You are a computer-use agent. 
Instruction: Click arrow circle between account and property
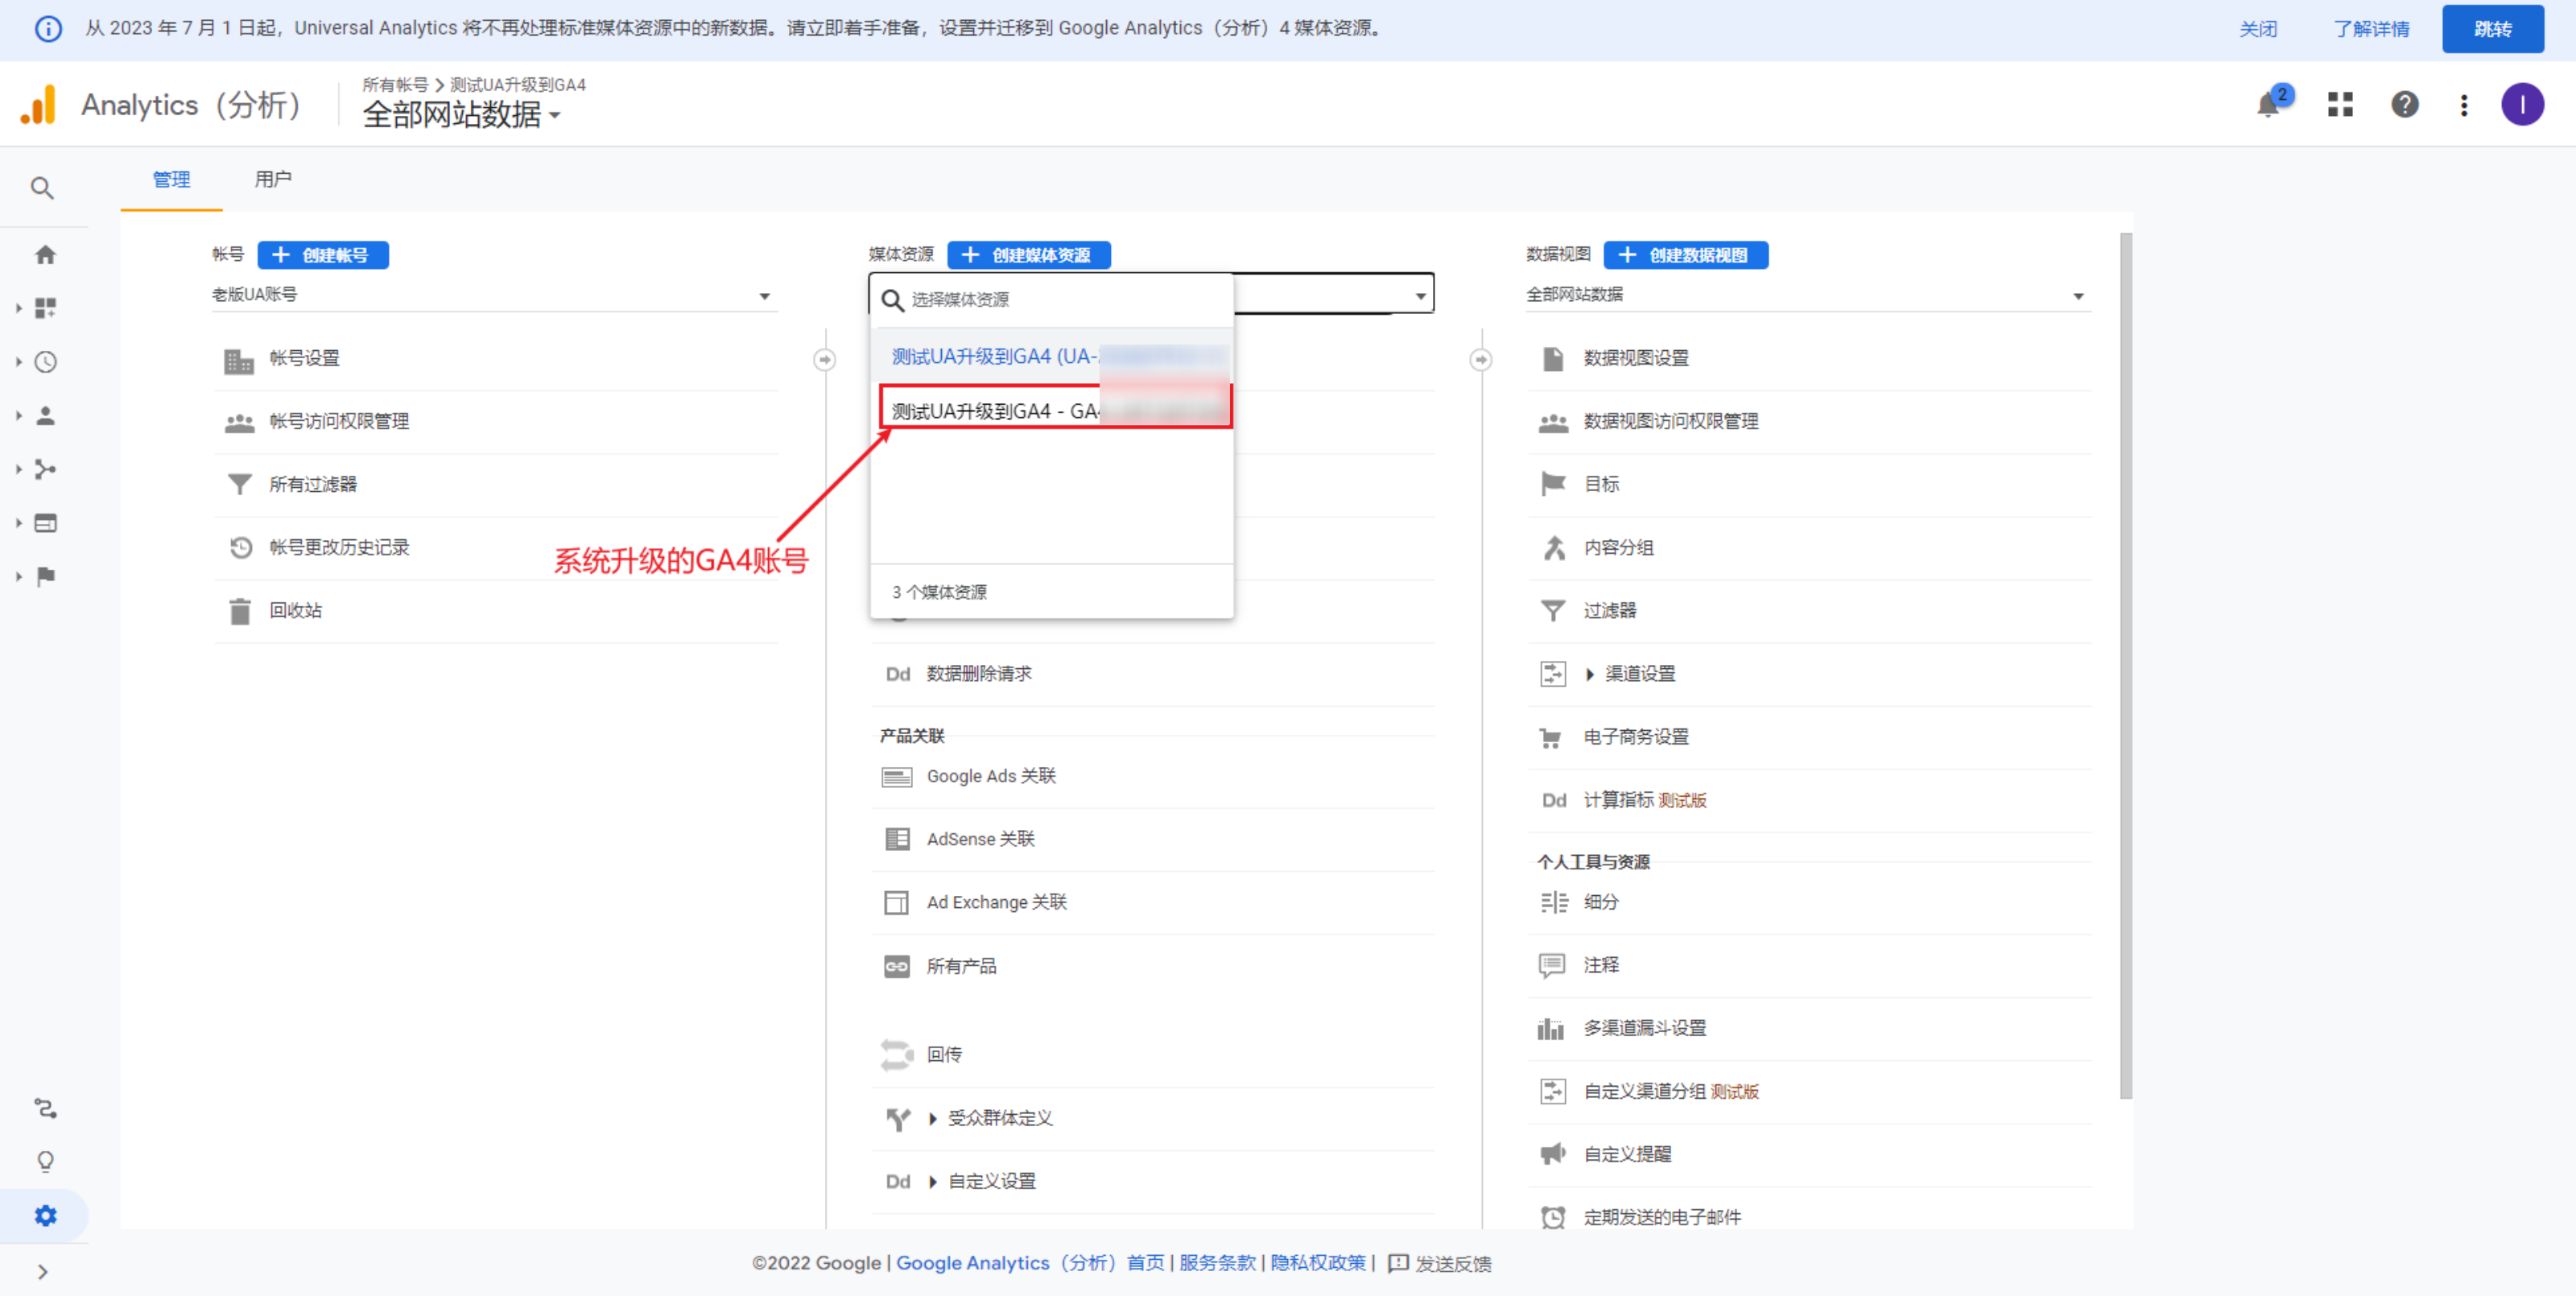pyautogui.click(x=824, y=359)
